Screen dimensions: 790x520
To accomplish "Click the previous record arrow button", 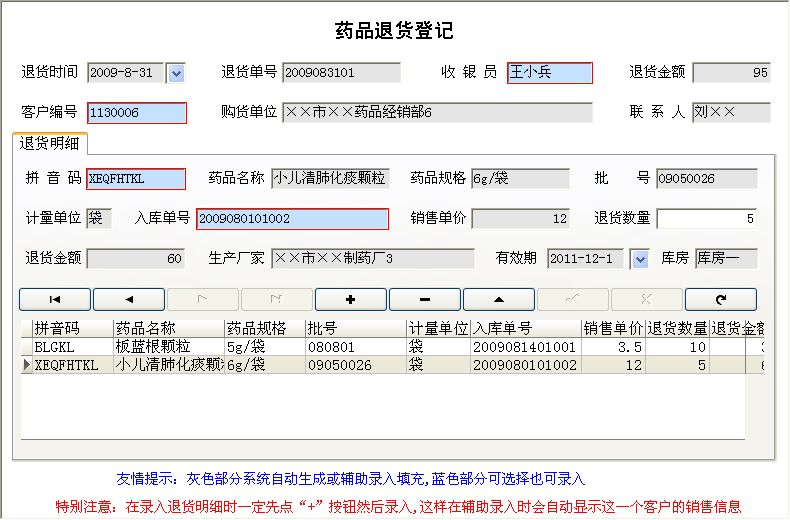I will pyautogui.click(x=129, y=299).
